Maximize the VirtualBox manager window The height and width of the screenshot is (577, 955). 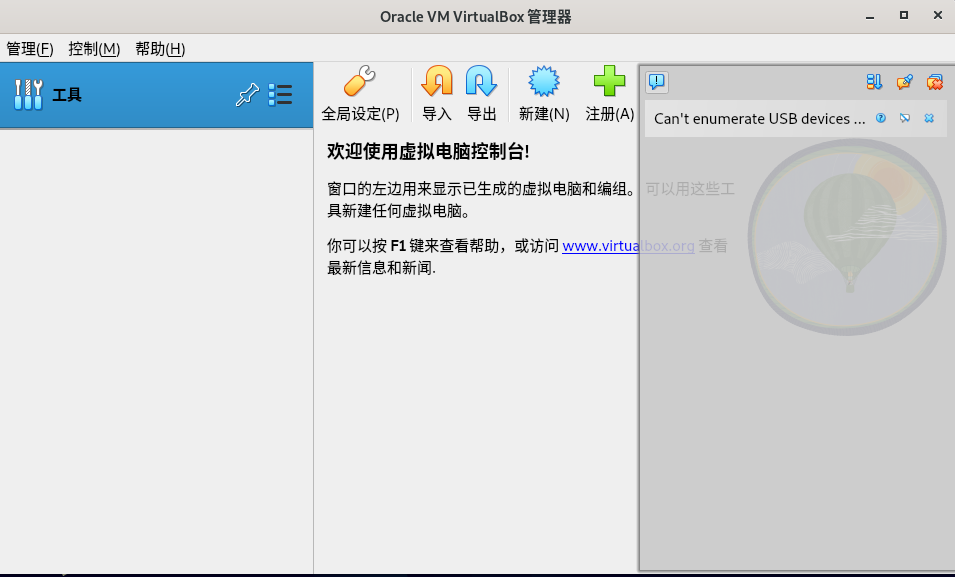click(x=904, y=16)
